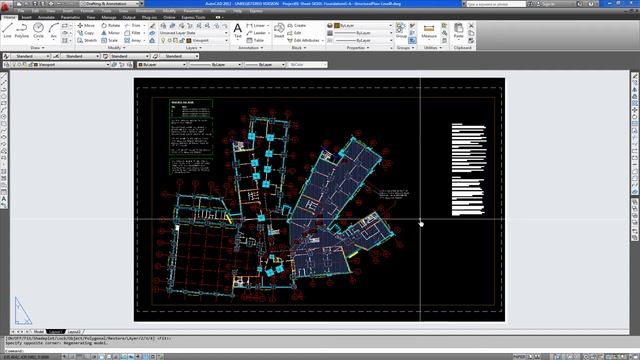Expand the Properties panel

358,48
